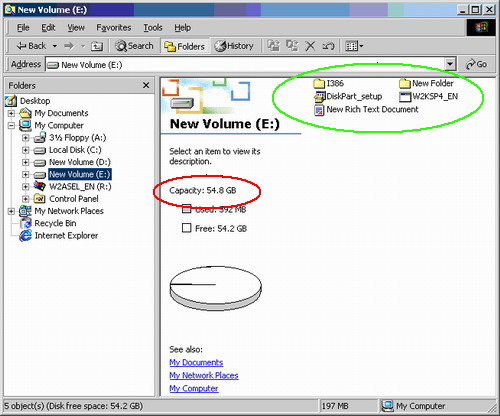Select My Network Places icon

point(25,211)
